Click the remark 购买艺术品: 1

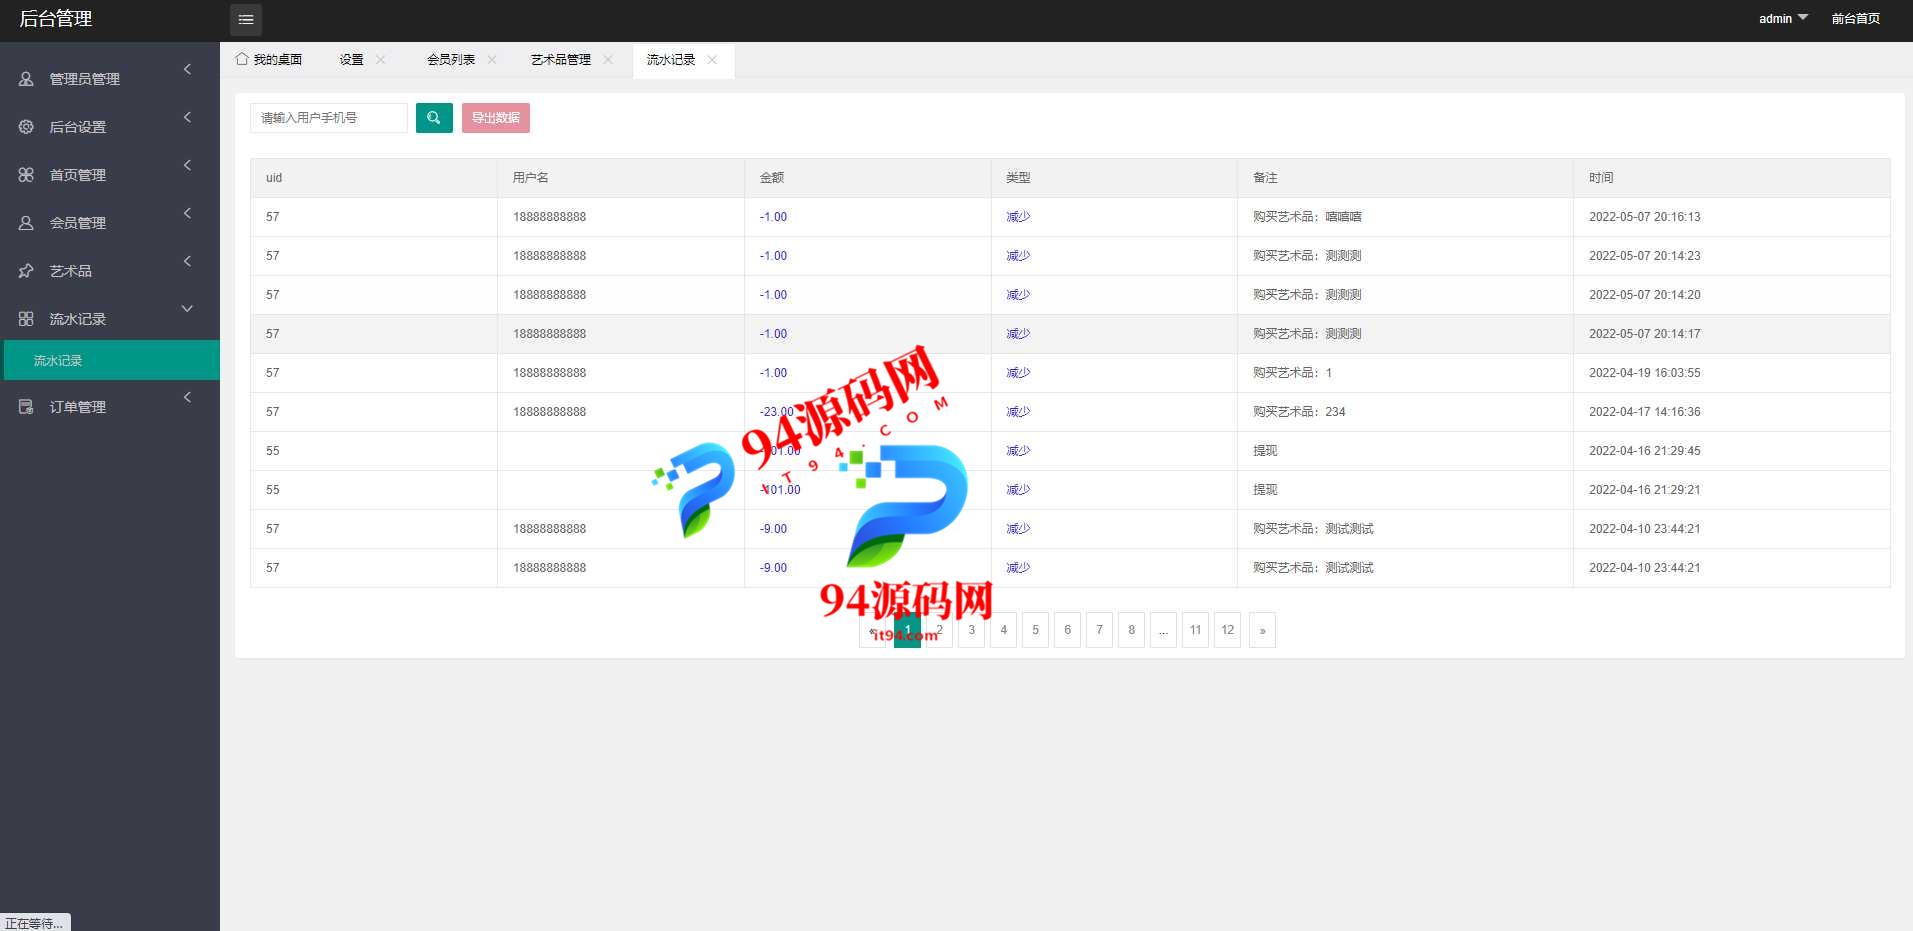tap(1292, 373)
